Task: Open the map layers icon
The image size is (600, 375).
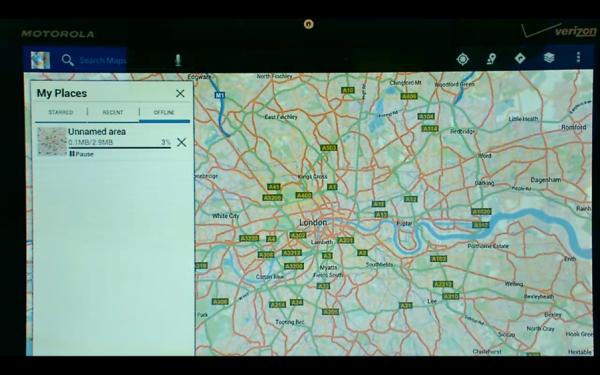Action: point(549,58)
